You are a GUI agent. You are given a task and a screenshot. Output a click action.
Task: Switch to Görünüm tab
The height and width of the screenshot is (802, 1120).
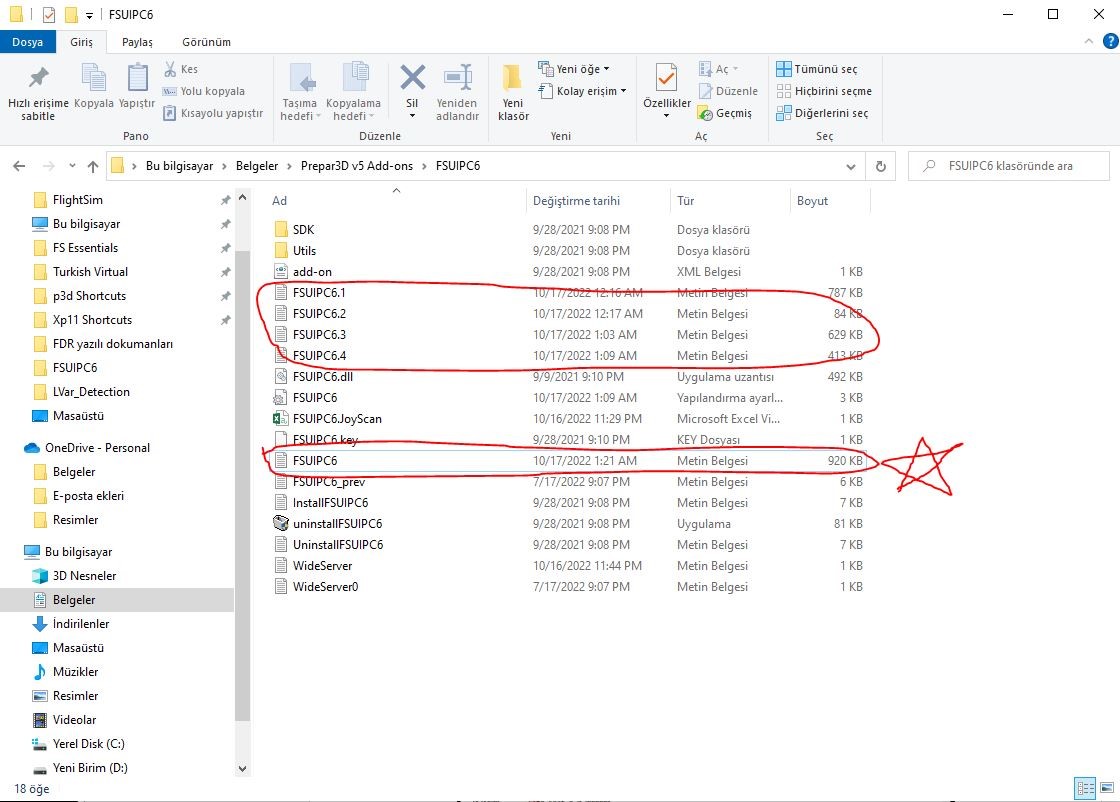[206, 42]
